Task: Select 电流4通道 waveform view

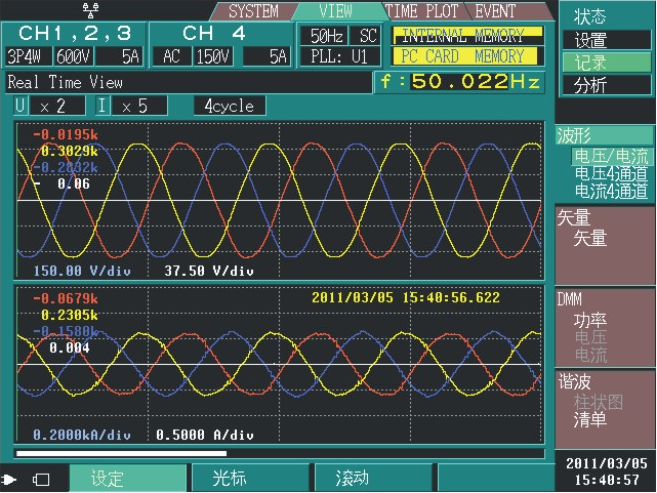Action: pos(610,190)
